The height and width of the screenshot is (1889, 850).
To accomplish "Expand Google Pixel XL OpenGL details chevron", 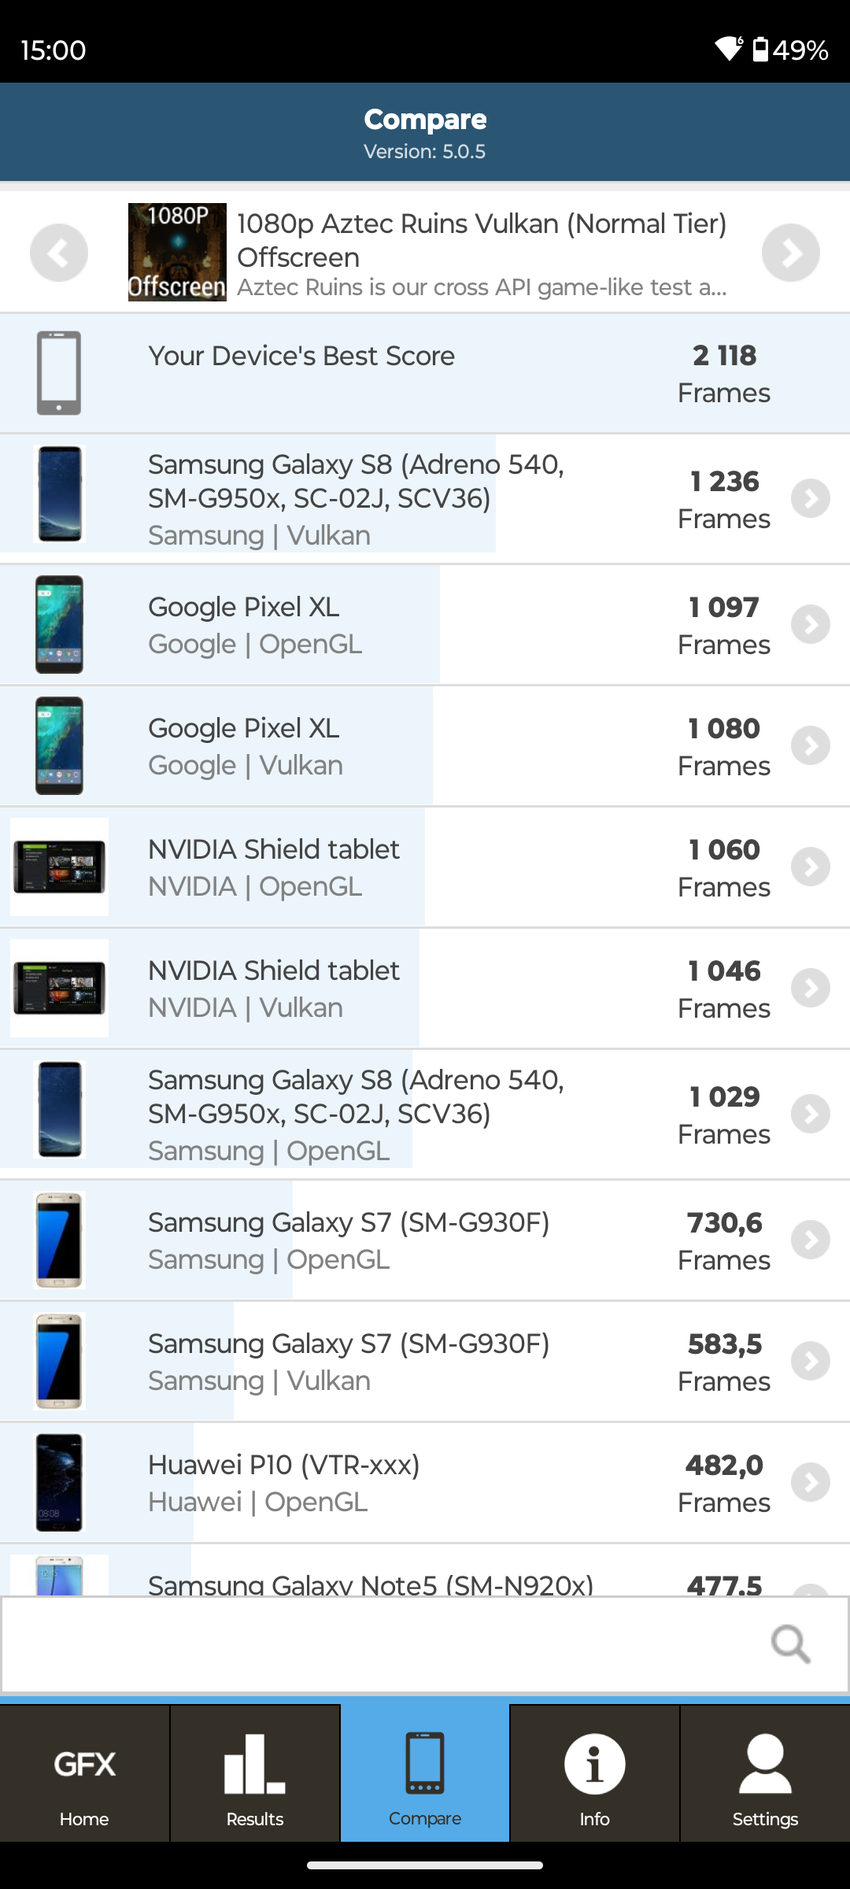I will click(x=810, y=625).
